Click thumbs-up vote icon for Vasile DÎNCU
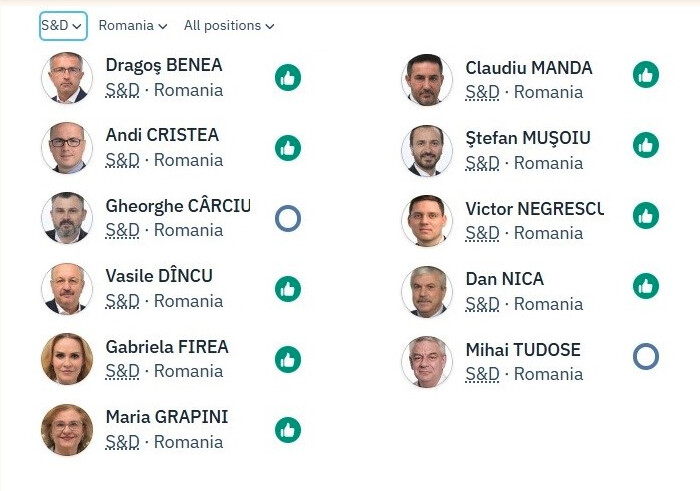 point(288,289)
